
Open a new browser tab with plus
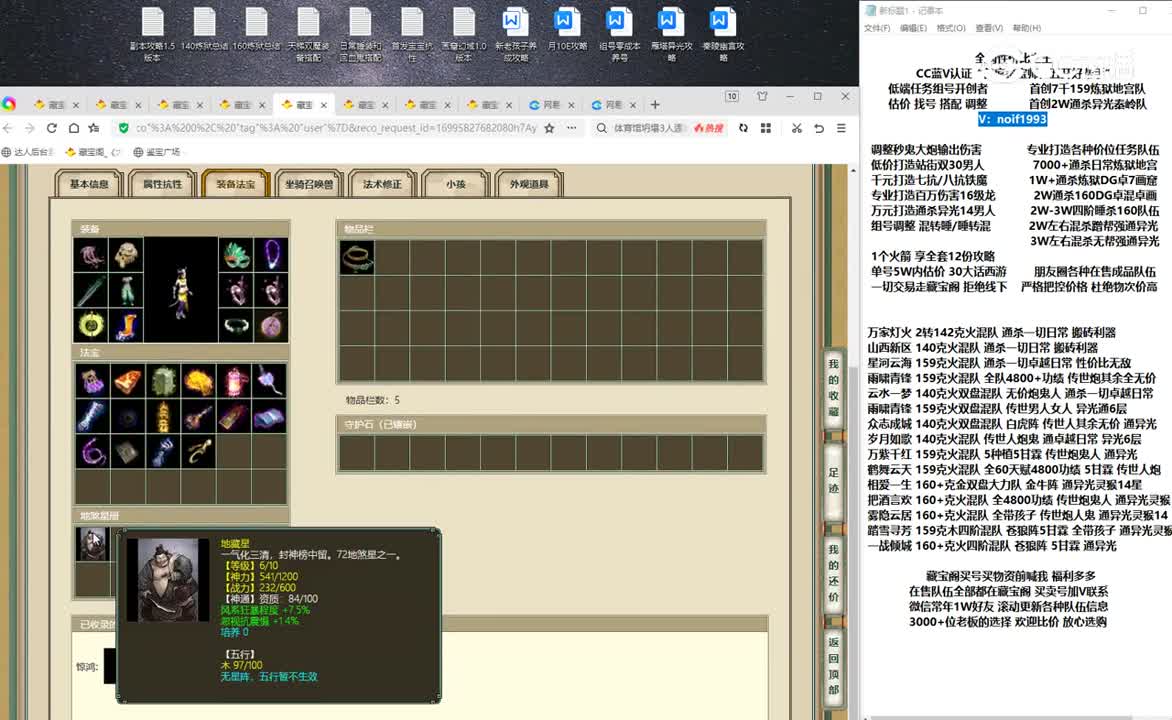click(655, 105)
